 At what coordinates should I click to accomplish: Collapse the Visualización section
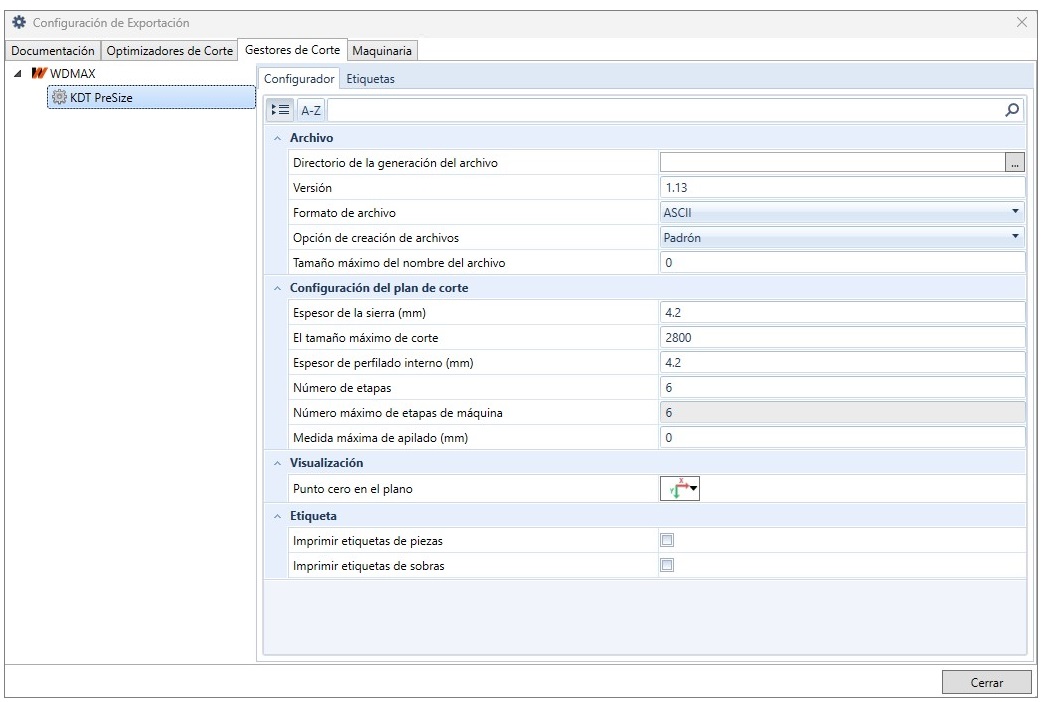click(277, 463)
